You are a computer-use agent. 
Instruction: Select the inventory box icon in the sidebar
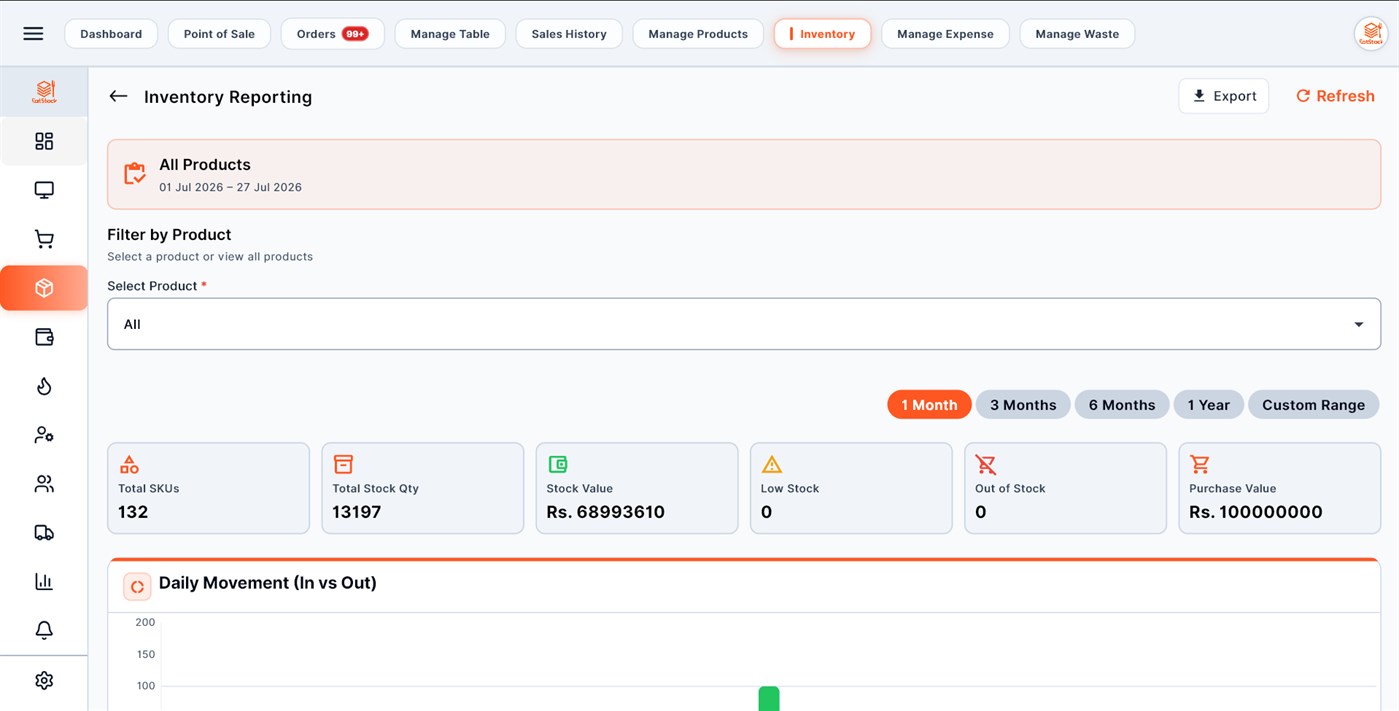[44, 288]
